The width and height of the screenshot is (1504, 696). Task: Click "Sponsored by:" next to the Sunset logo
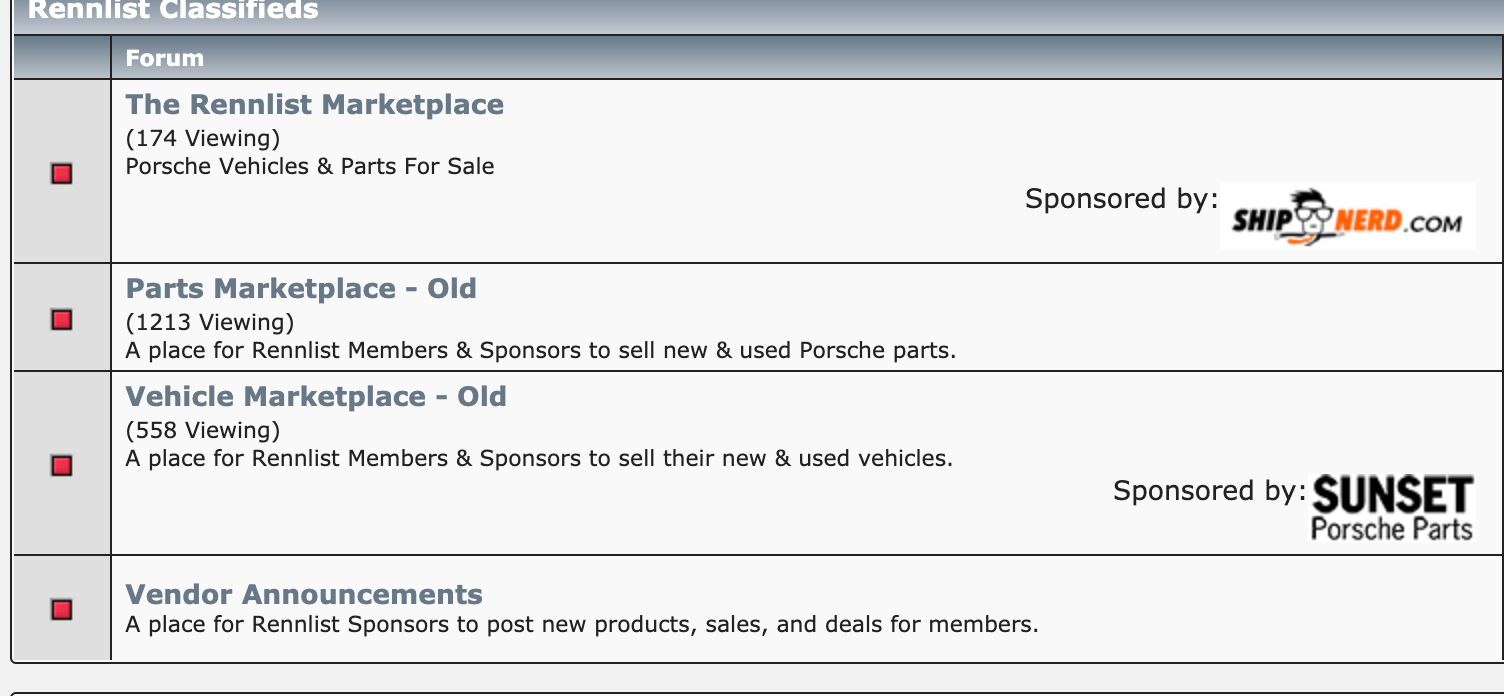(1209, 491)
